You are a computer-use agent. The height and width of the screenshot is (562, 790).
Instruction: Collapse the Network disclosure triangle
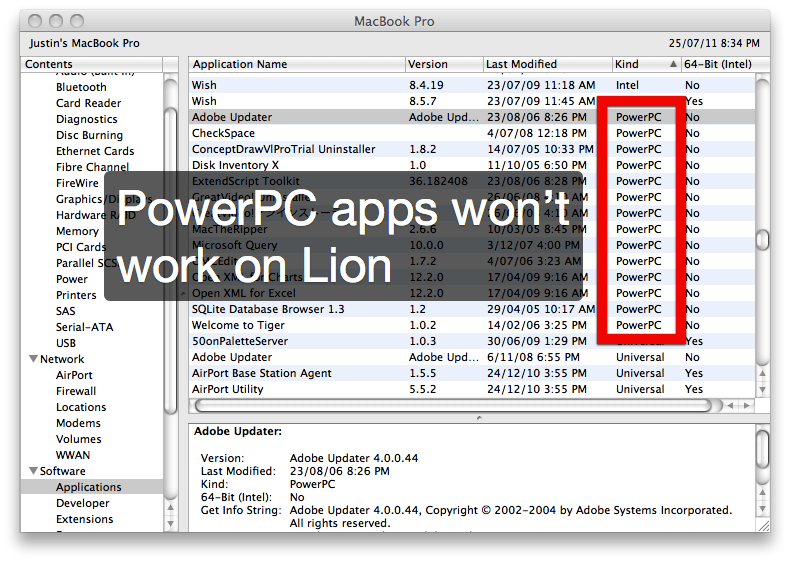[33, 359]
